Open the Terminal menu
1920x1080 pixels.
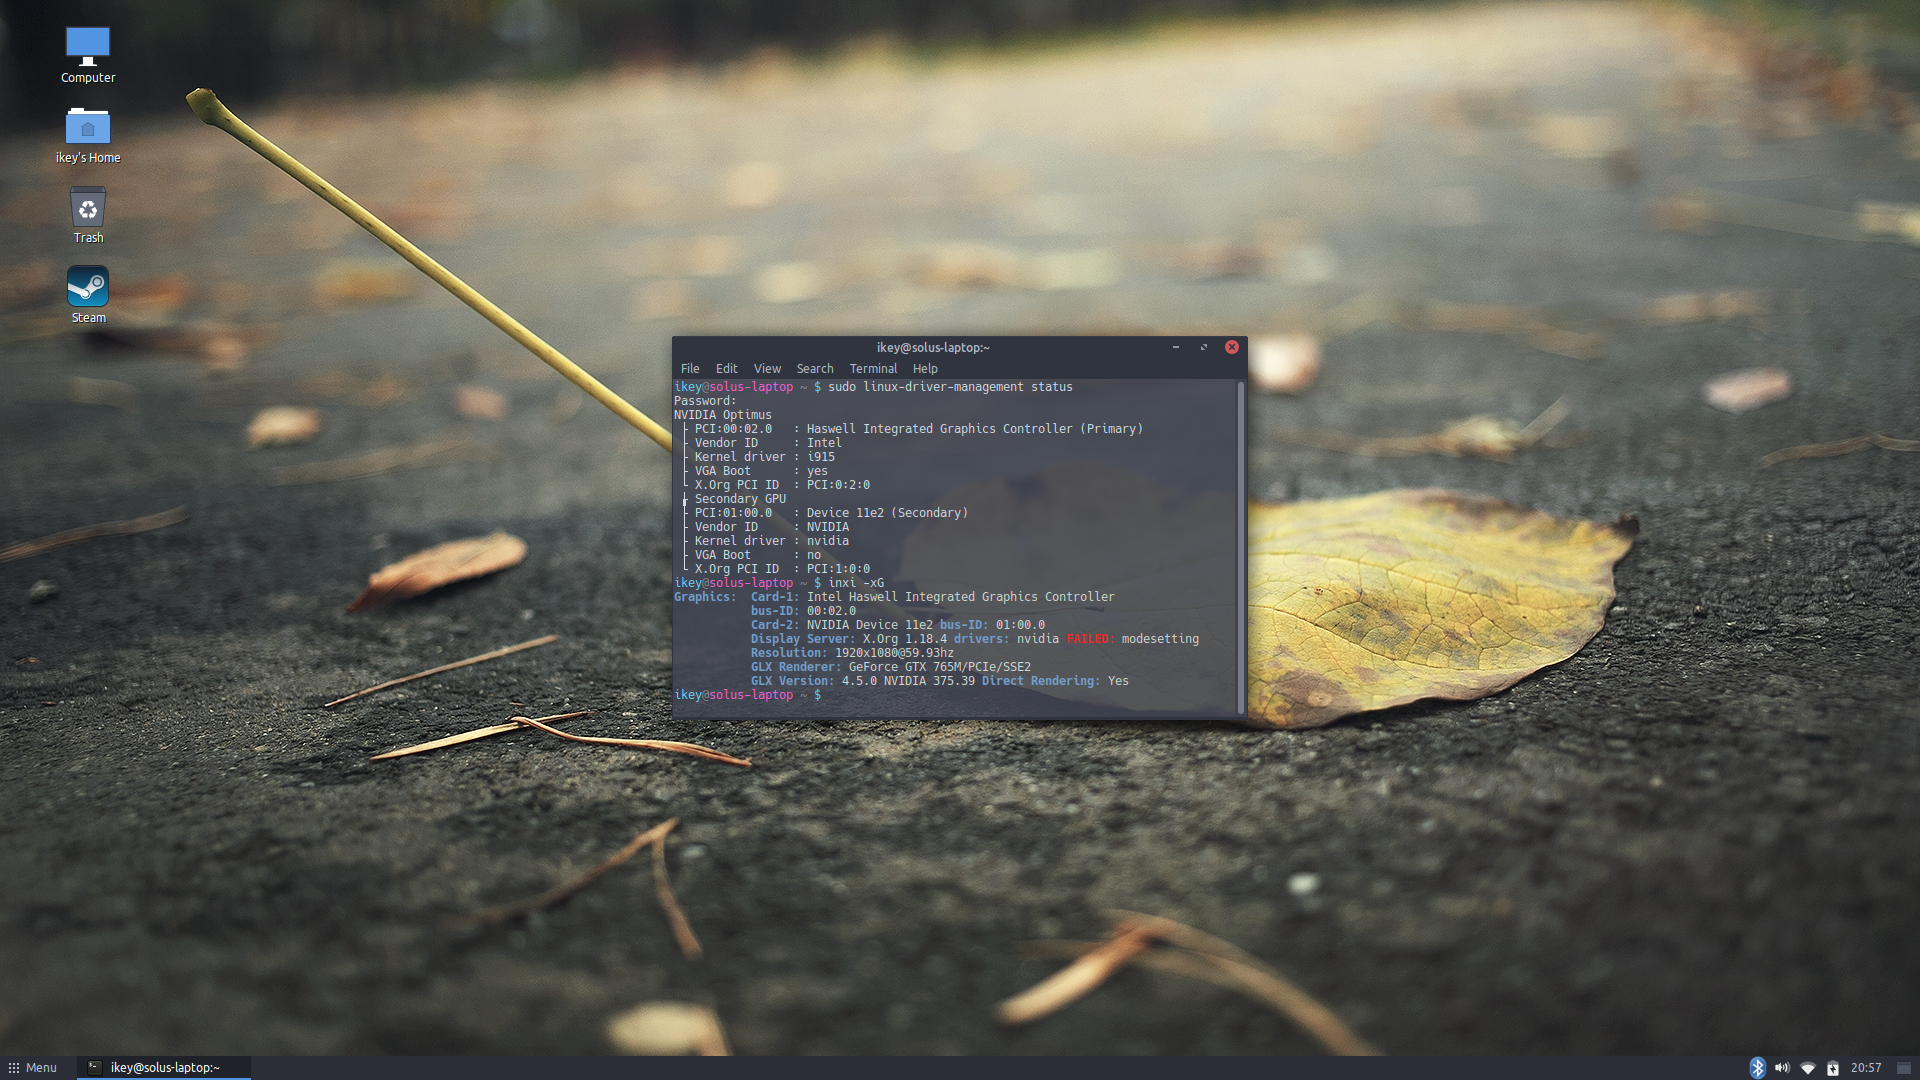pyautogui.click(x=873, y=369)
